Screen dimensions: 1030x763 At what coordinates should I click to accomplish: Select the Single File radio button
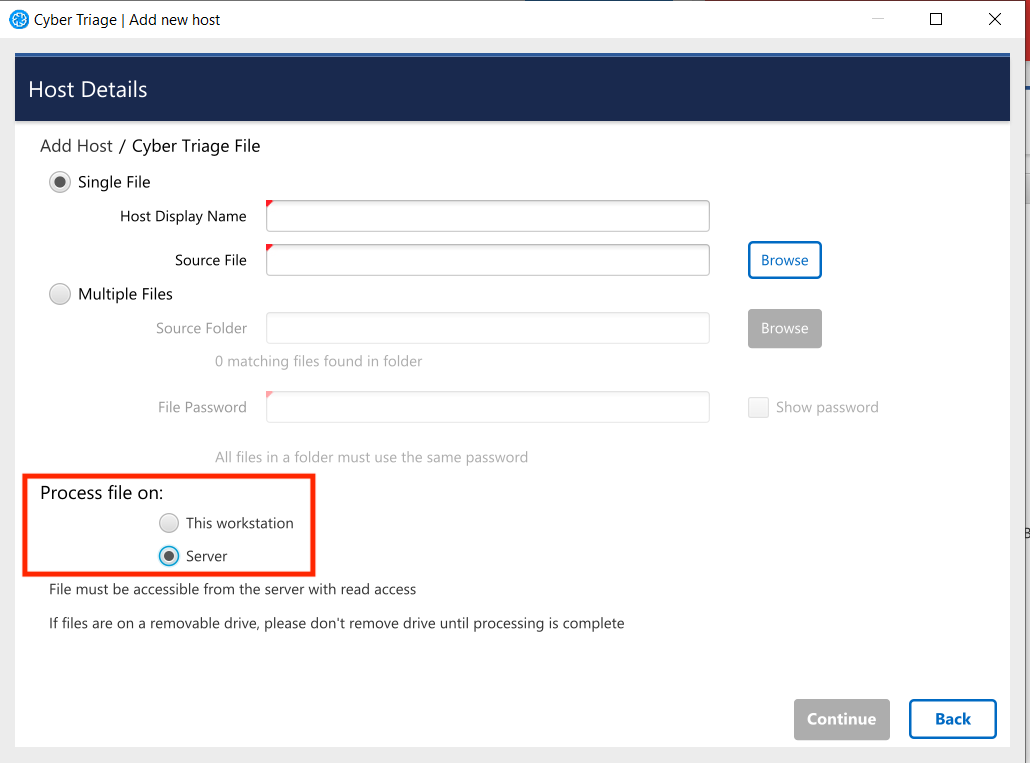(60, 182)
